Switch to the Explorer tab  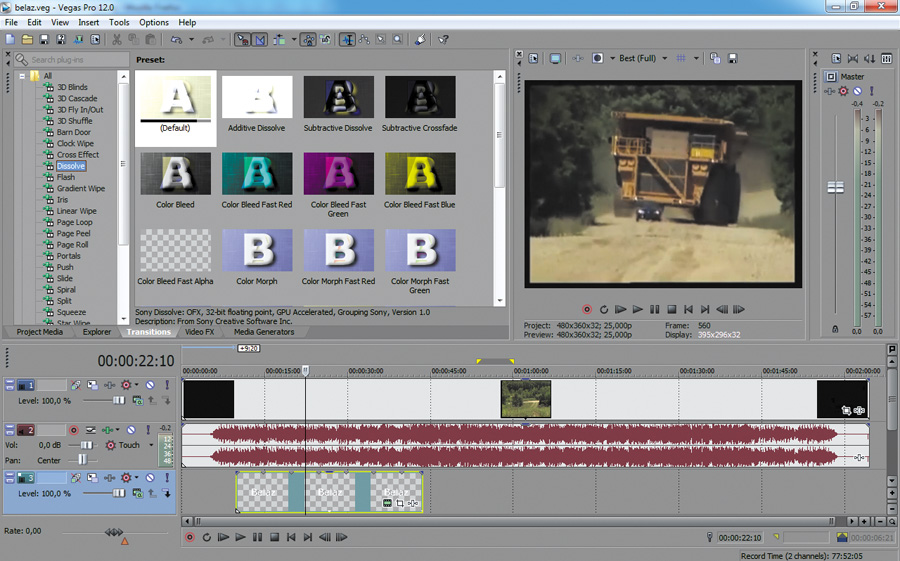pyautogui.click(x=96, y=332)
